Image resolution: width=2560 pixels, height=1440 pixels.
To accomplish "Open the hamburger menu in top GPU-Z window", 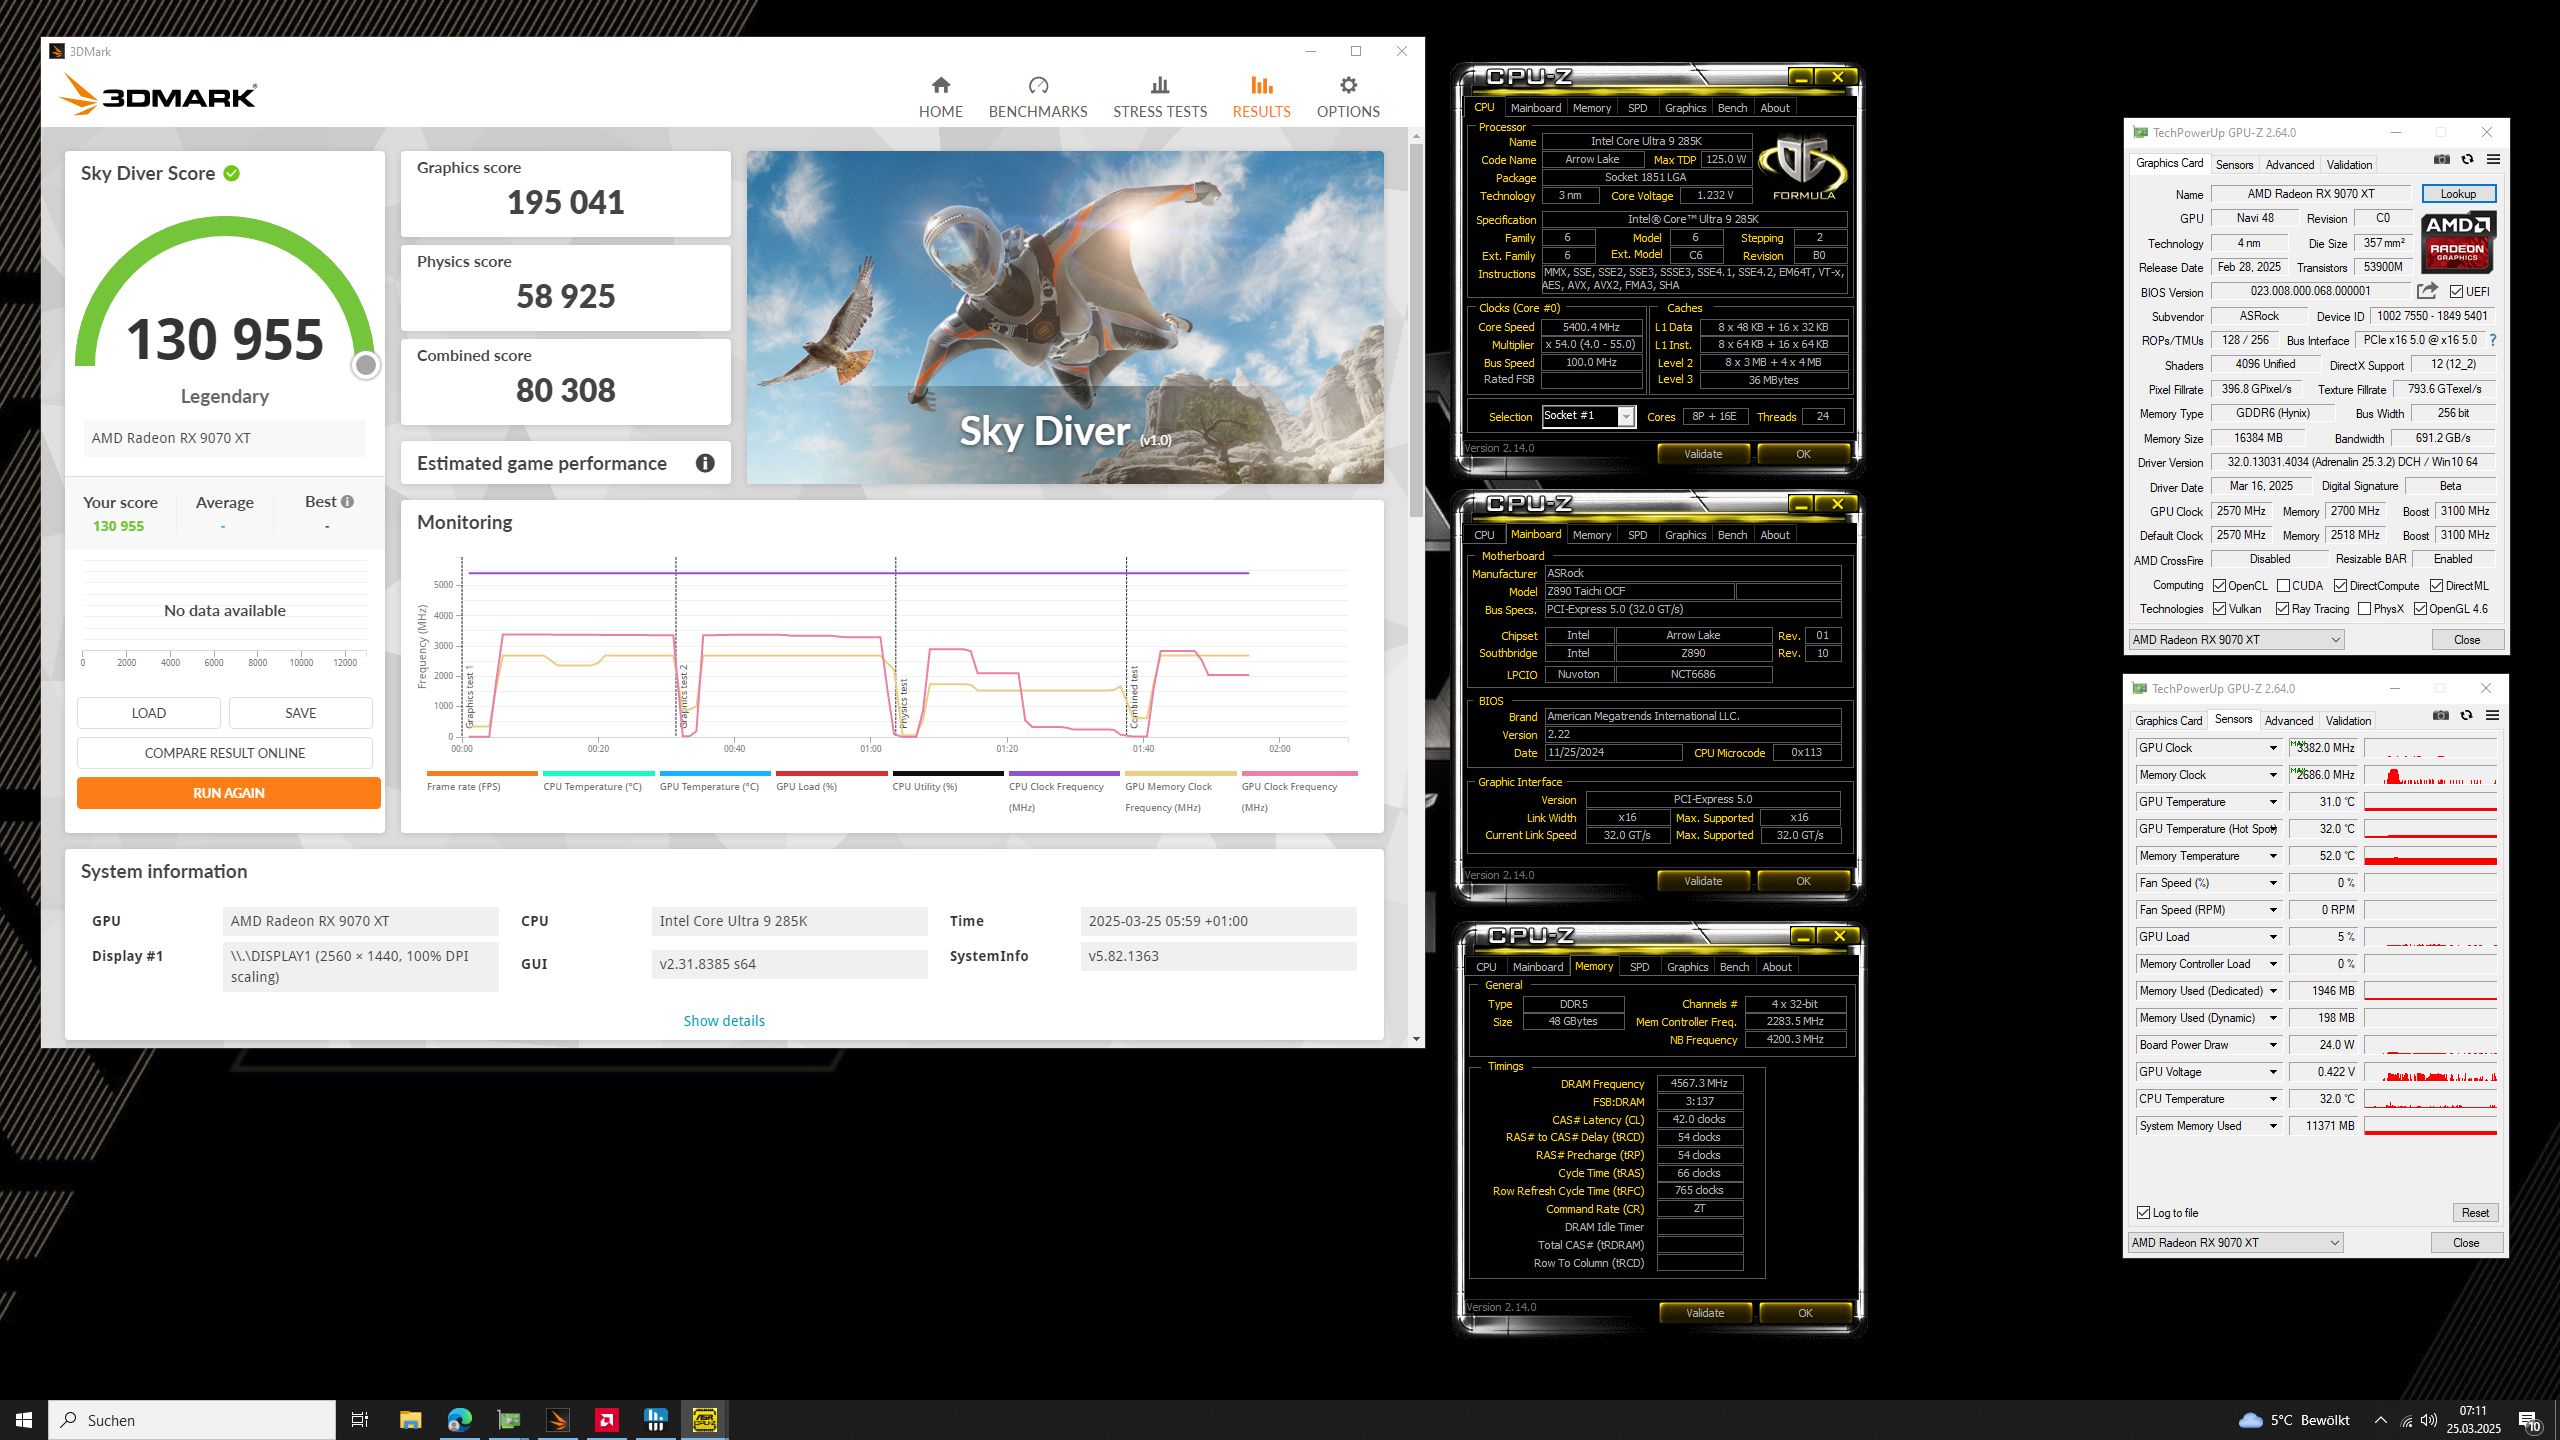I will click(2493, 160).
